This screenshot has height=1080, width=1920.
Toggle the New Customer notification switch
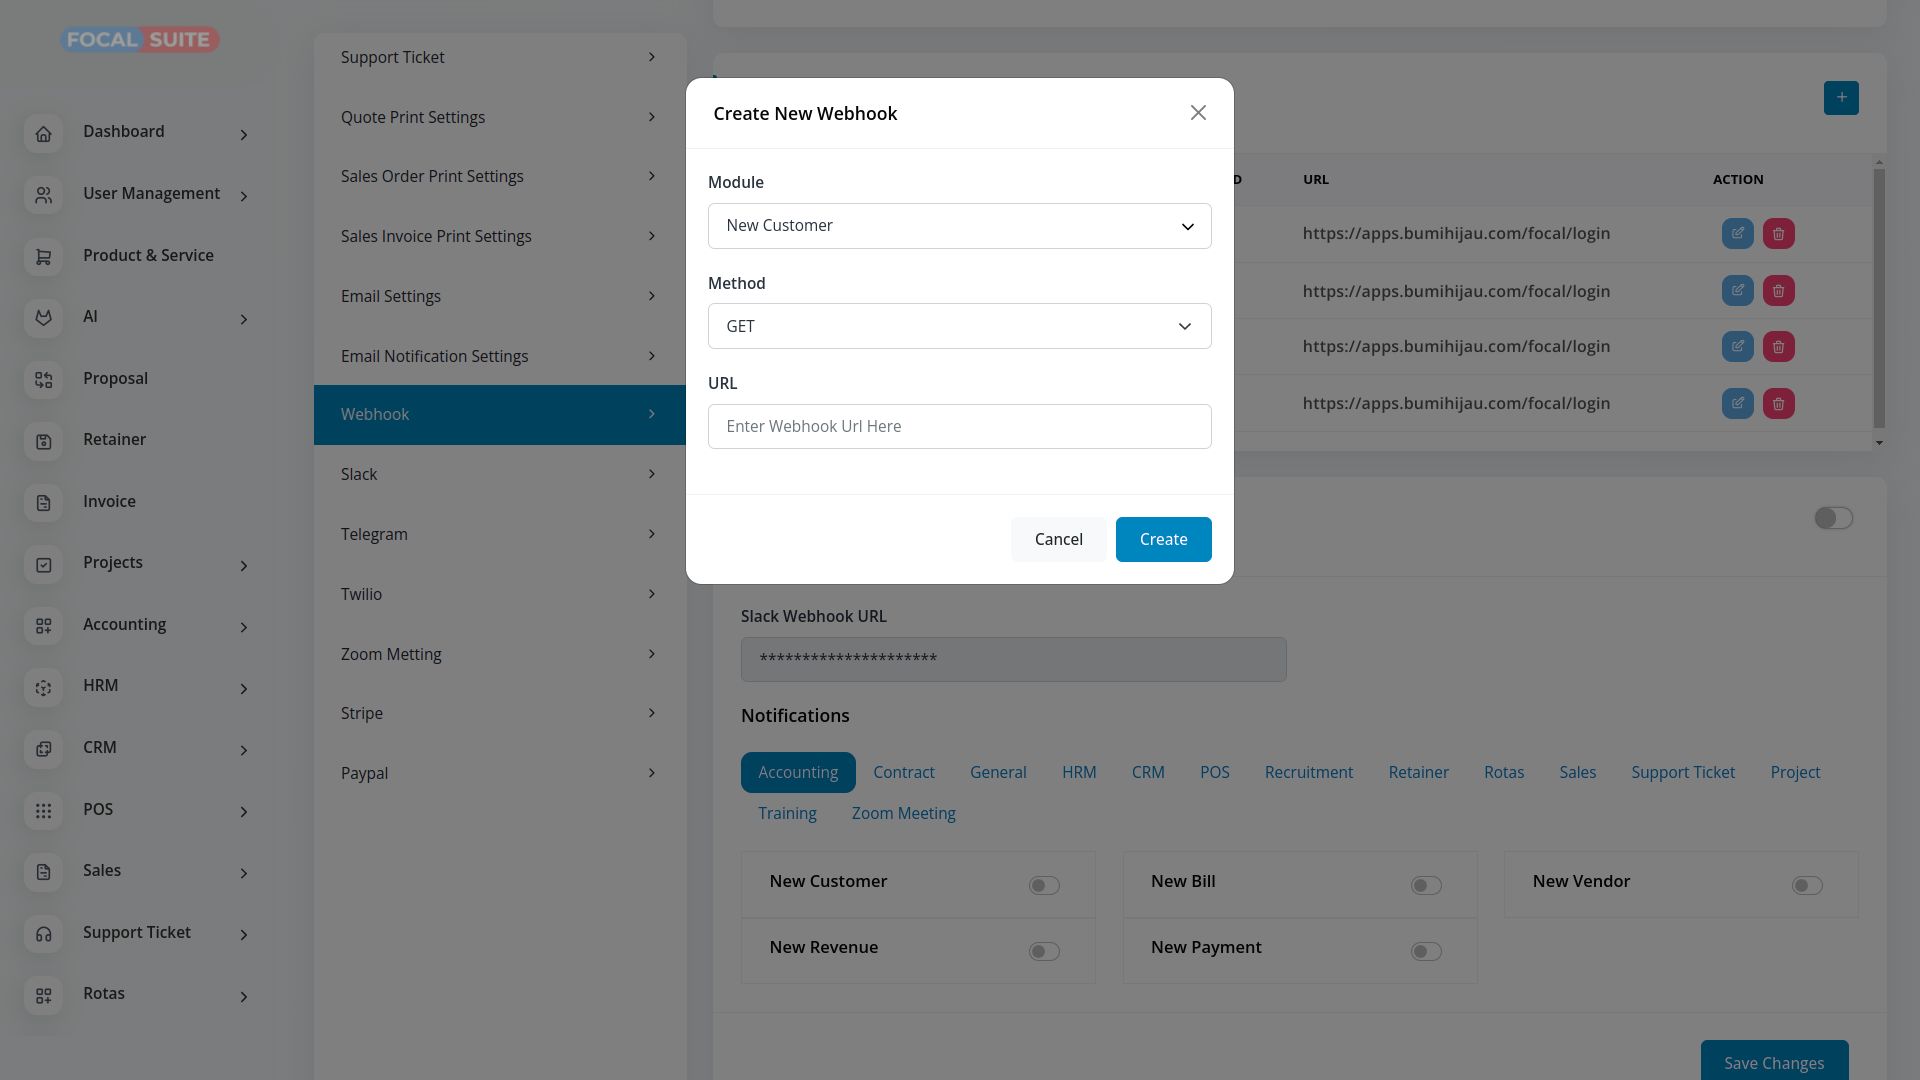(1044, 886)
